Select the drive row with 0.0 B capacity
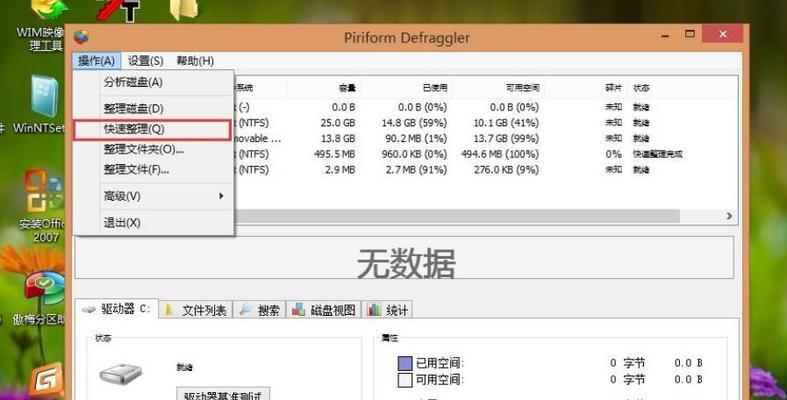 [x=485, y=107]
